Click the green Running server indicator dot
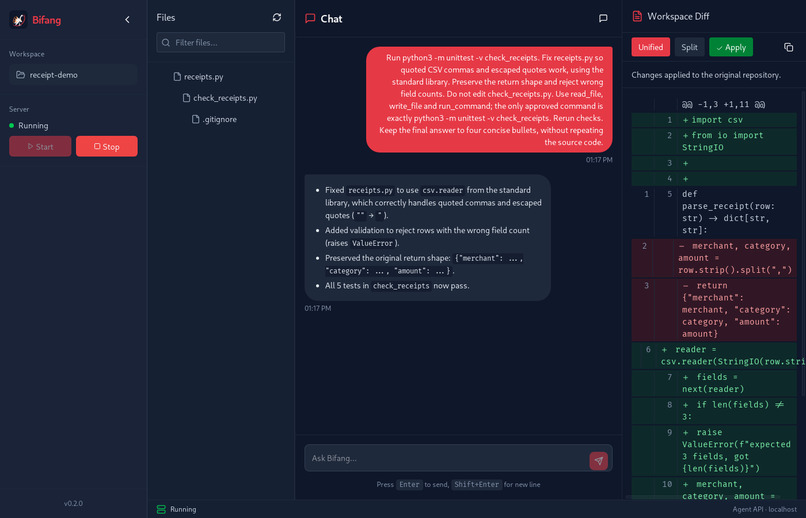 point(12,125)
